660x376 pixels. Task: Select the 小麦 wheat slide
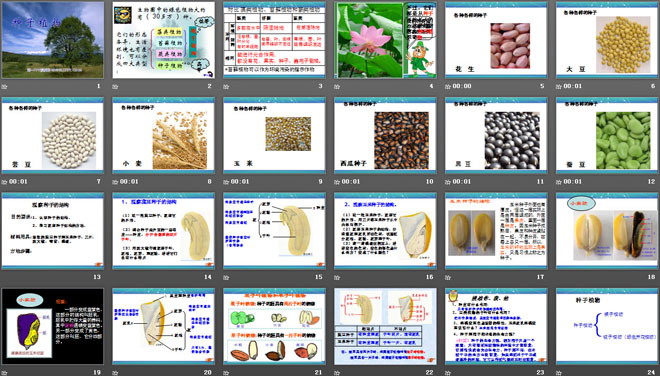tap(163, 136)
